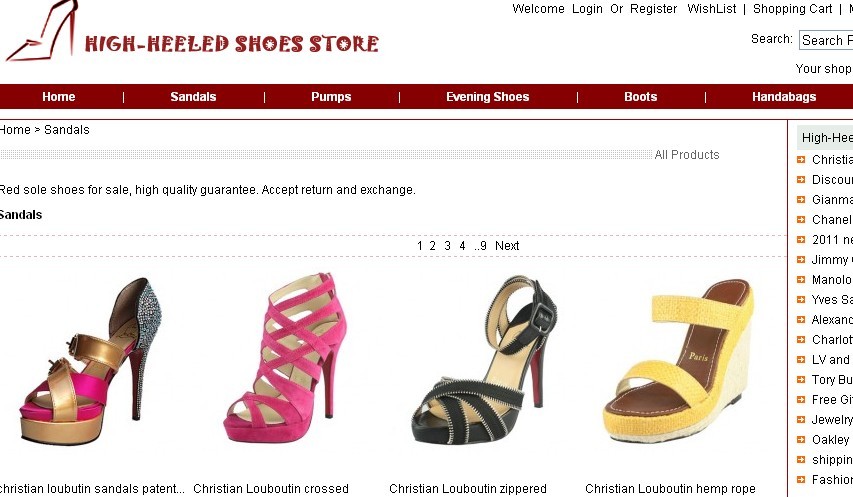Open the Evening Shoes menu item

click(x=487, y=97)
